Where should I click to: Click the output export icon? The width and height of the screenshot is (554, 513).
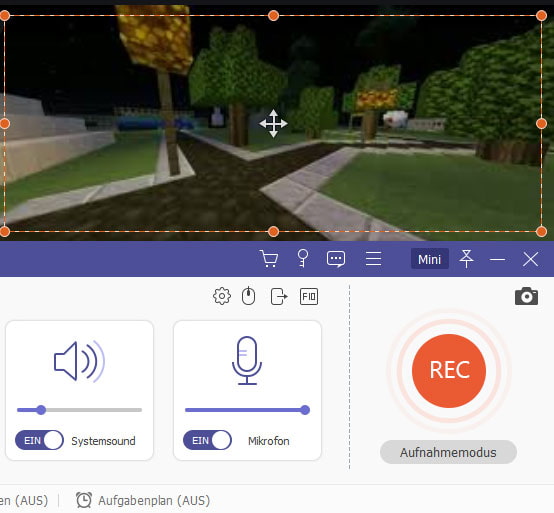pyautogui.click(x=279, y=296)
